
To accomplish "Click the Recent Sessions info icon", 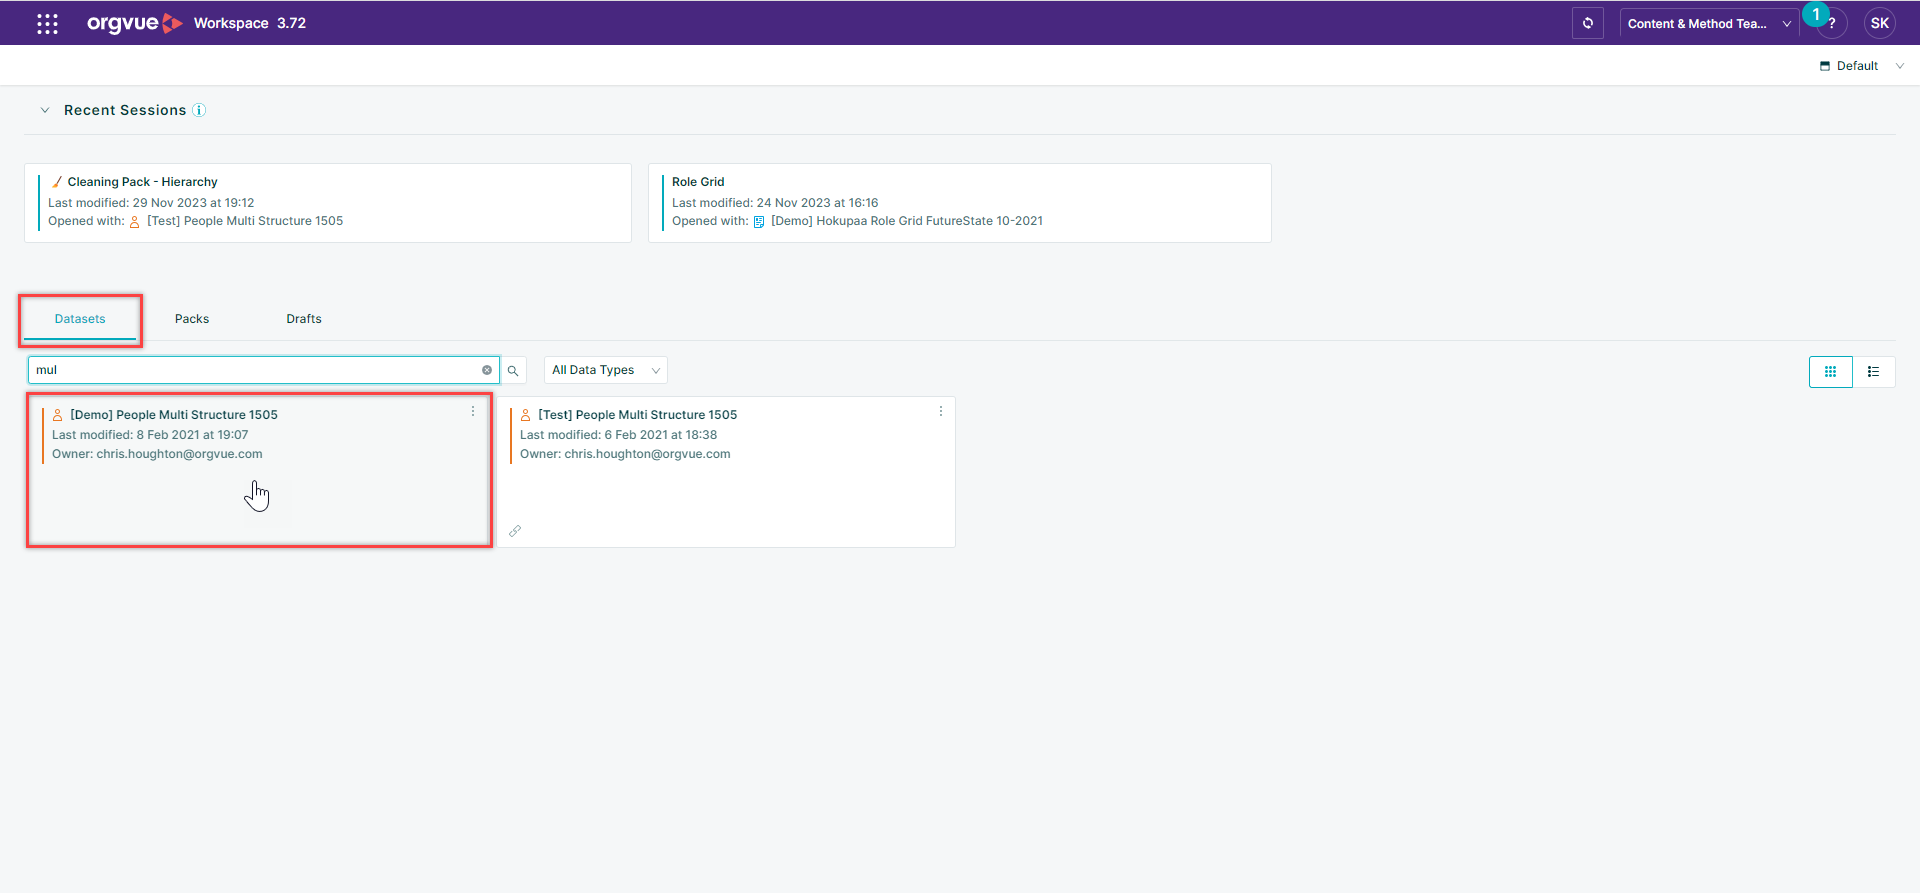I will [199, 110].
